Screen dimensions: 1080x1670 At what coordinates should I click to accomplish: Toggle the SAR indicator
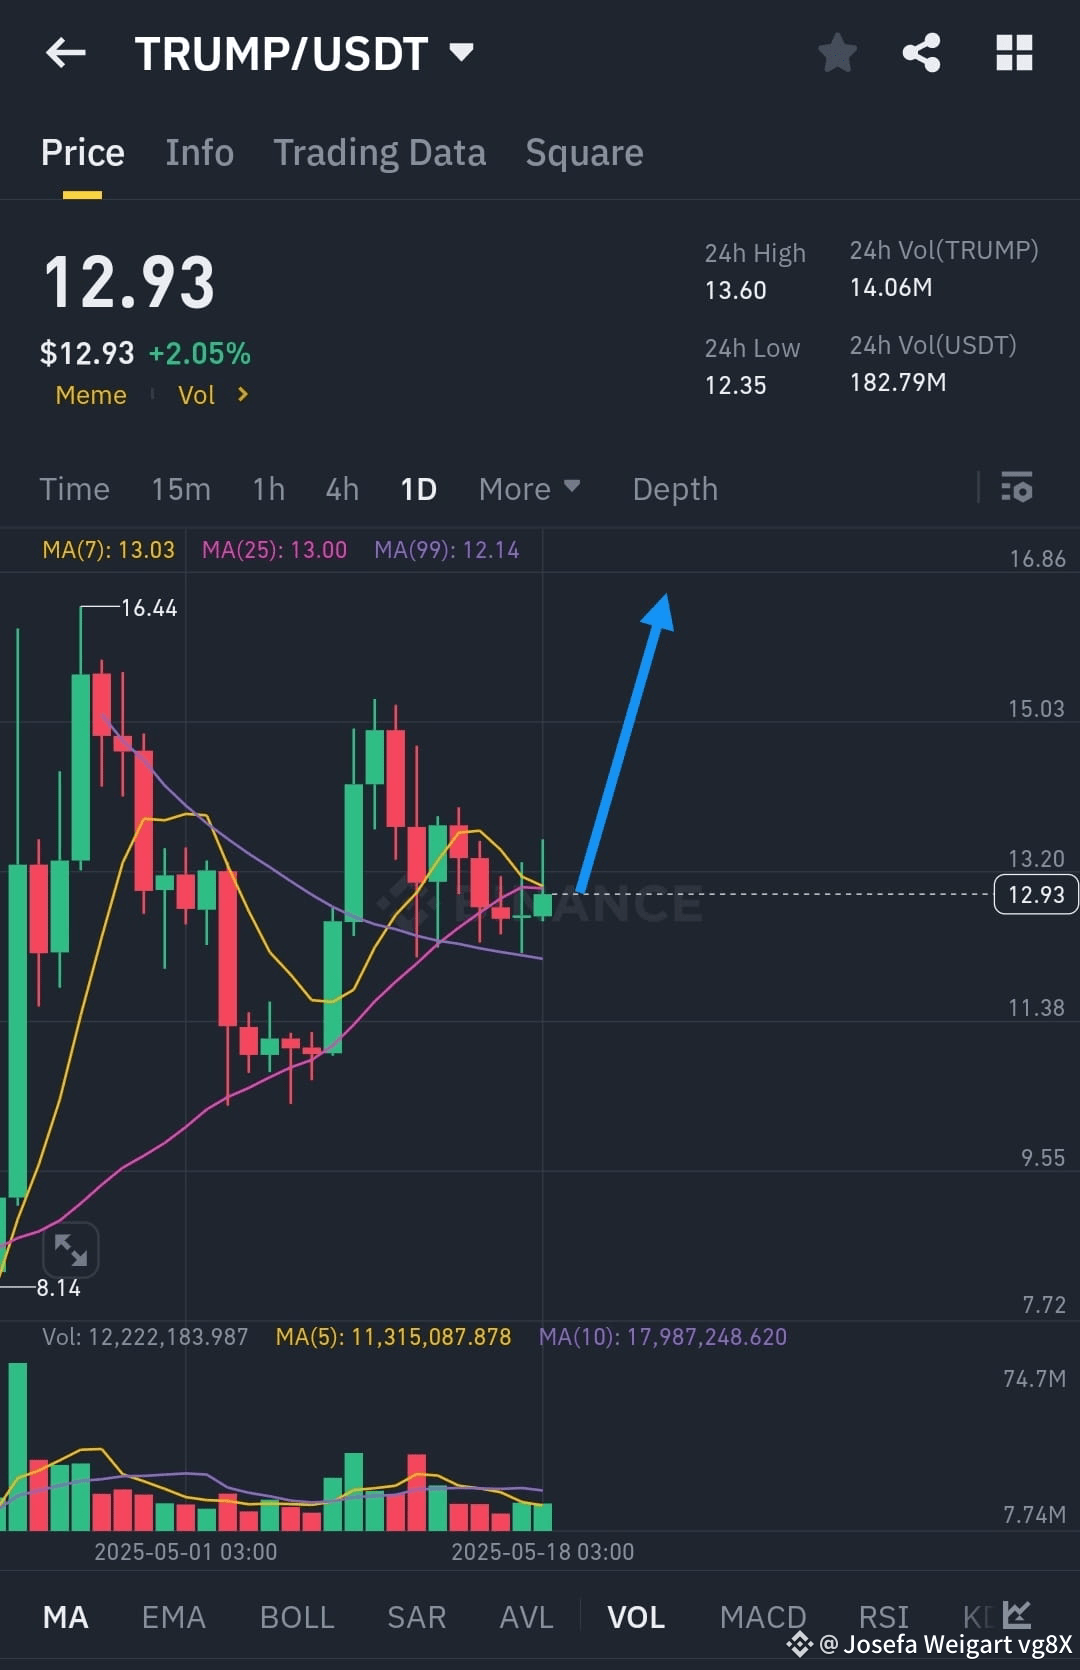pyautogui.click(x=417, y=1617)
